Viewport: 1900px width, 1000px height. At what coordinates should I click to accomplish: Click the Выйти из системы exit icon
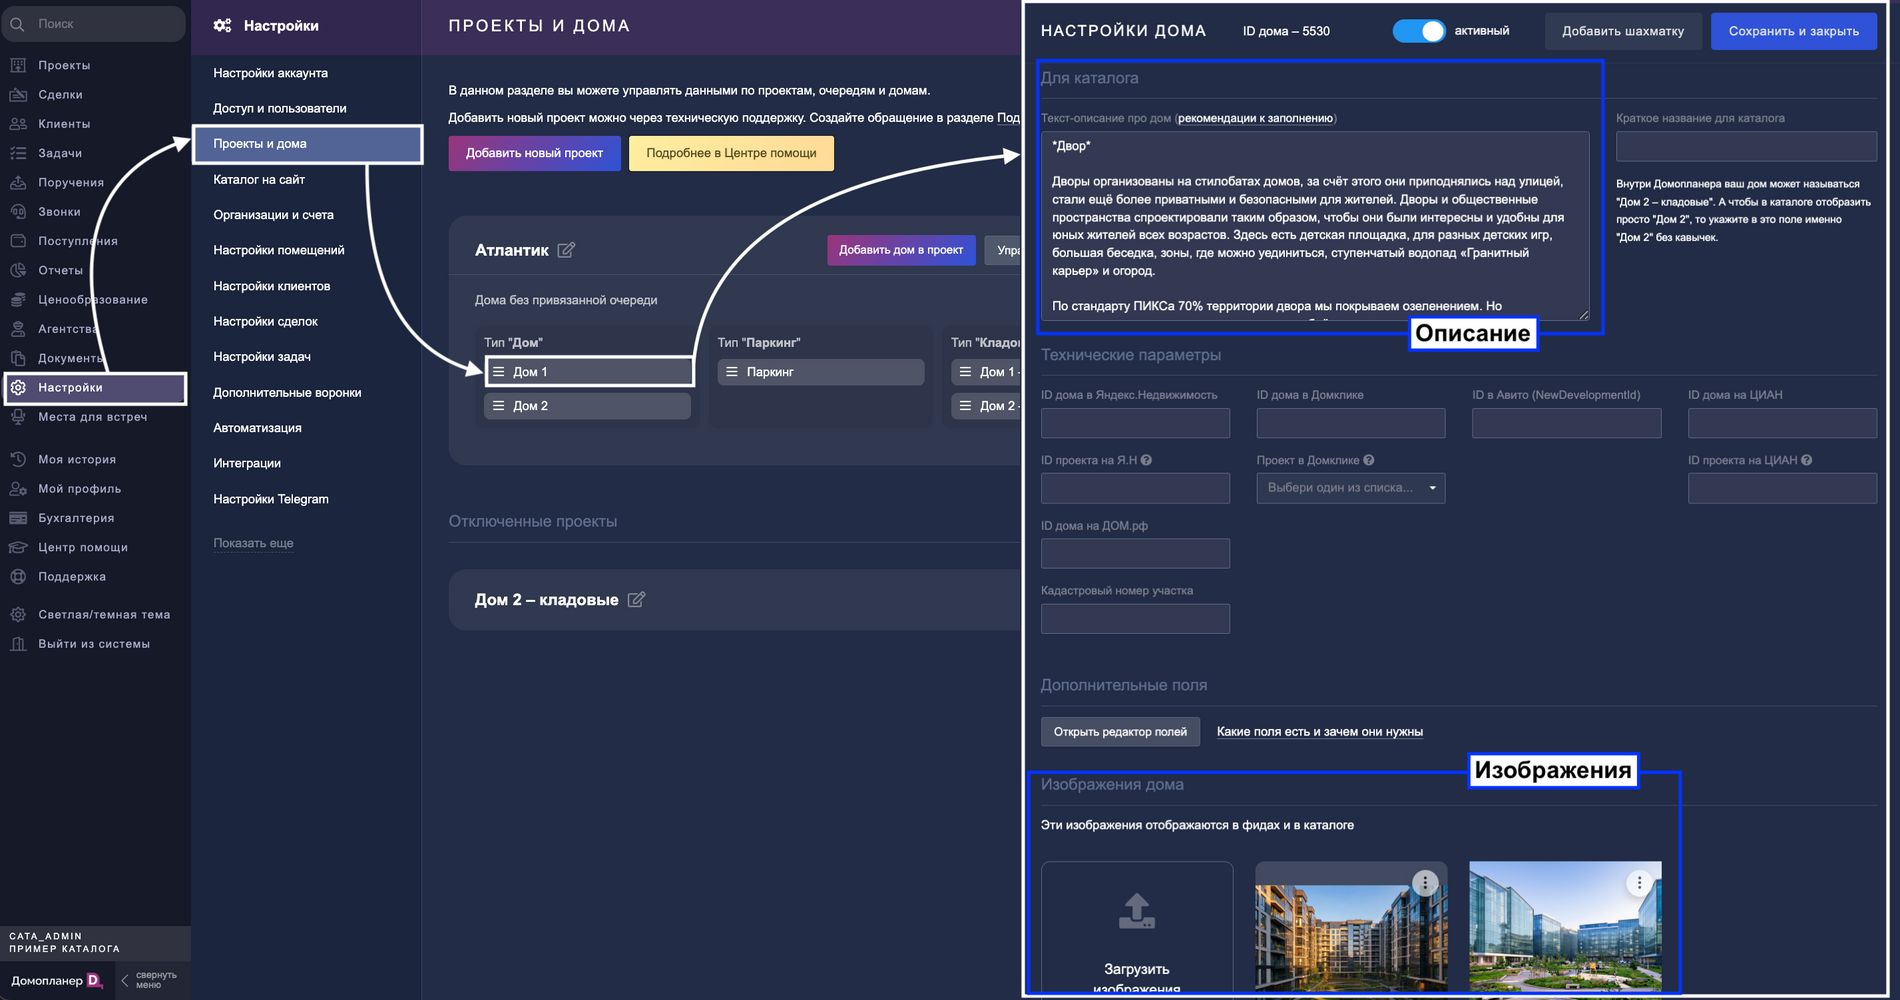point(18,644)
